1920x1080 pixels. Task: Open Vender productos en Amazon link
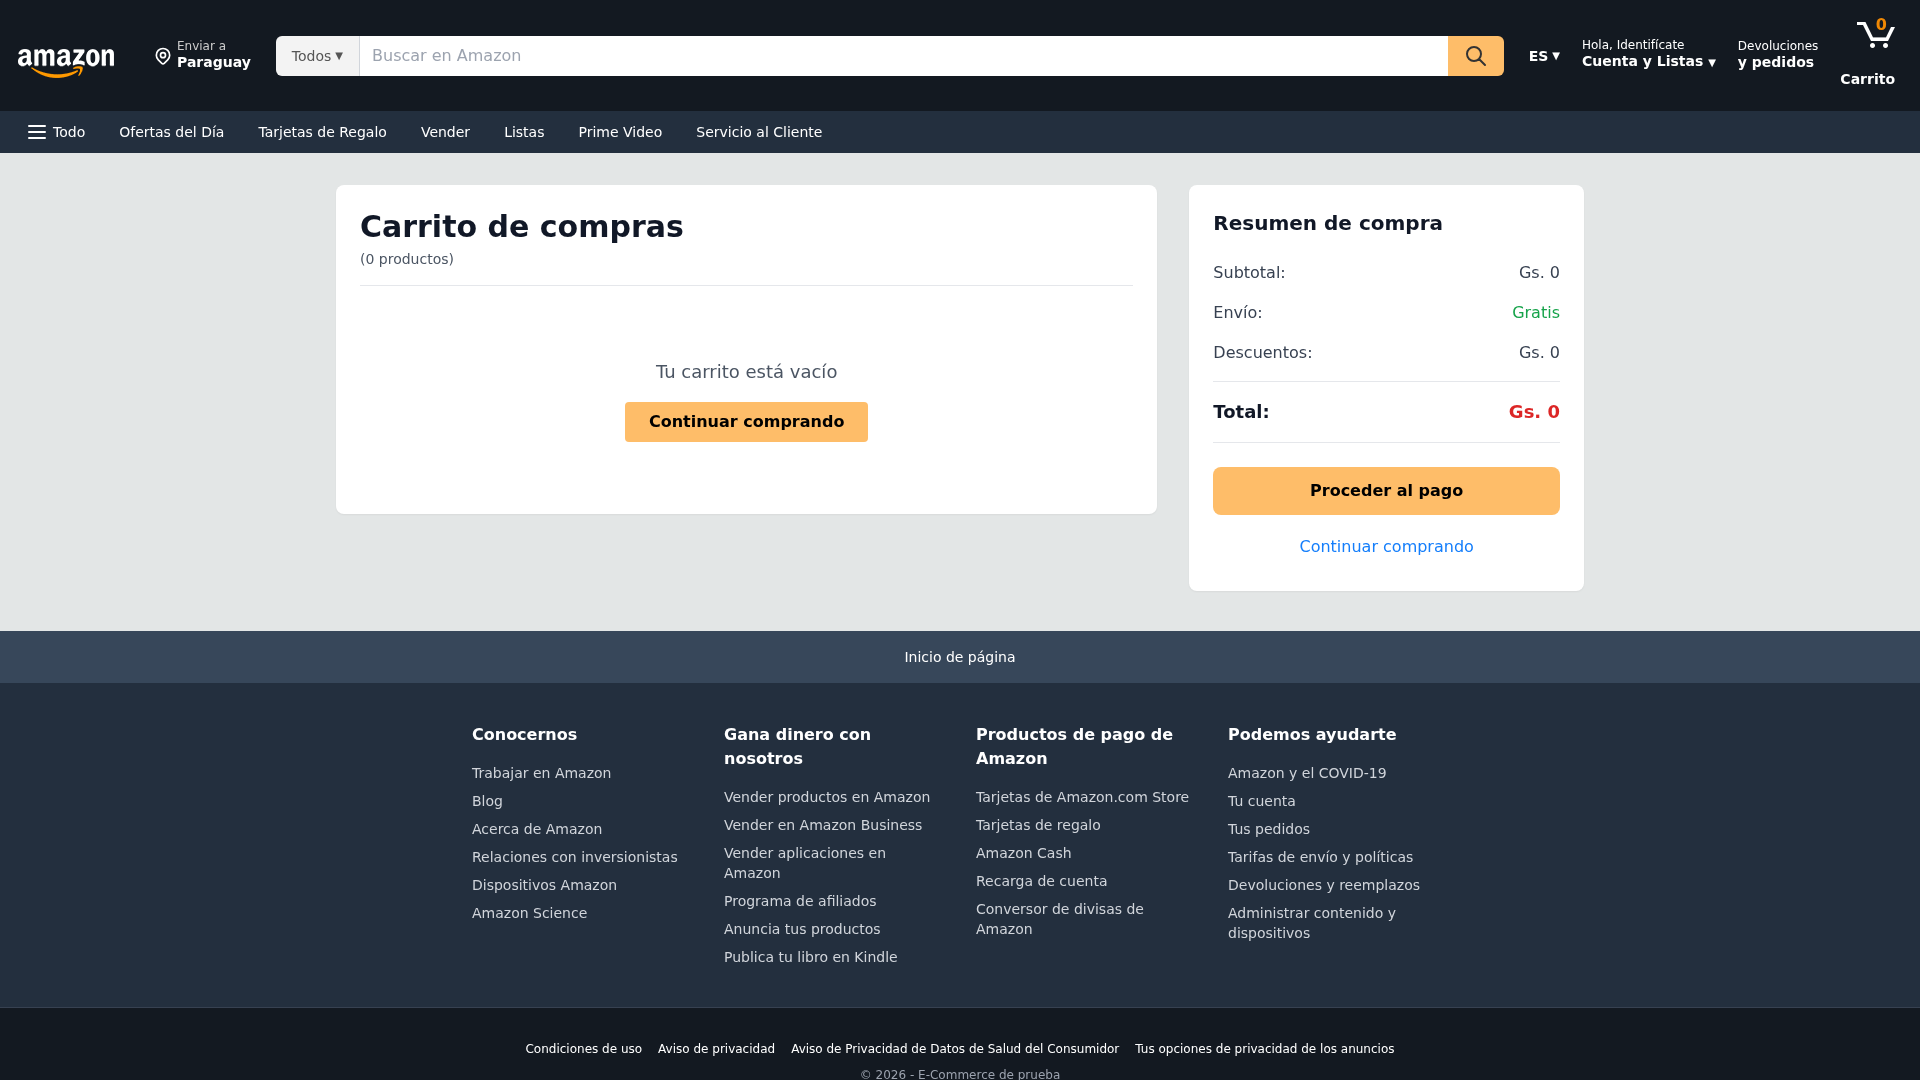pos(827,797)
